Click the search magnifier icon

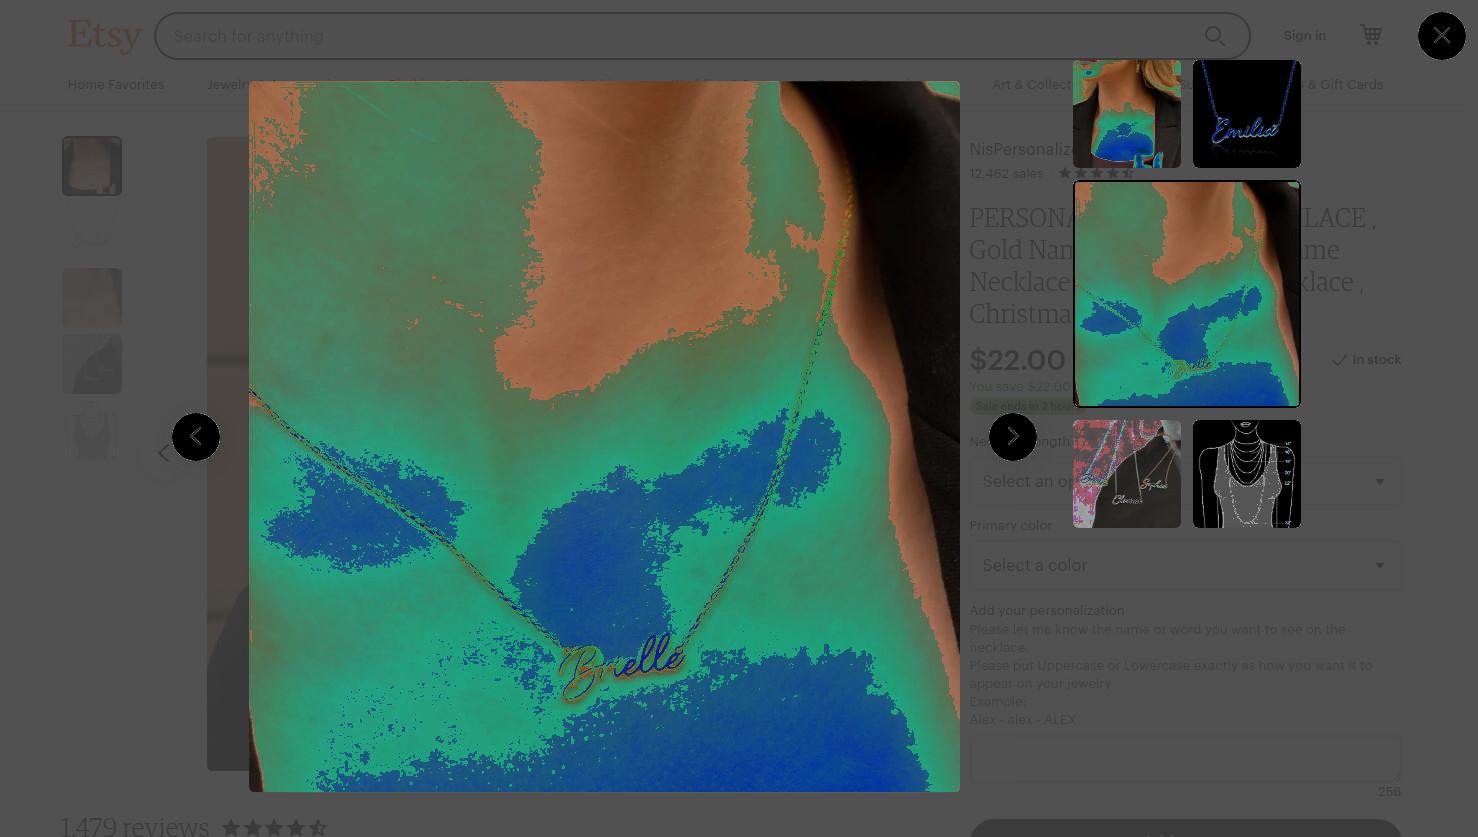1215,36
